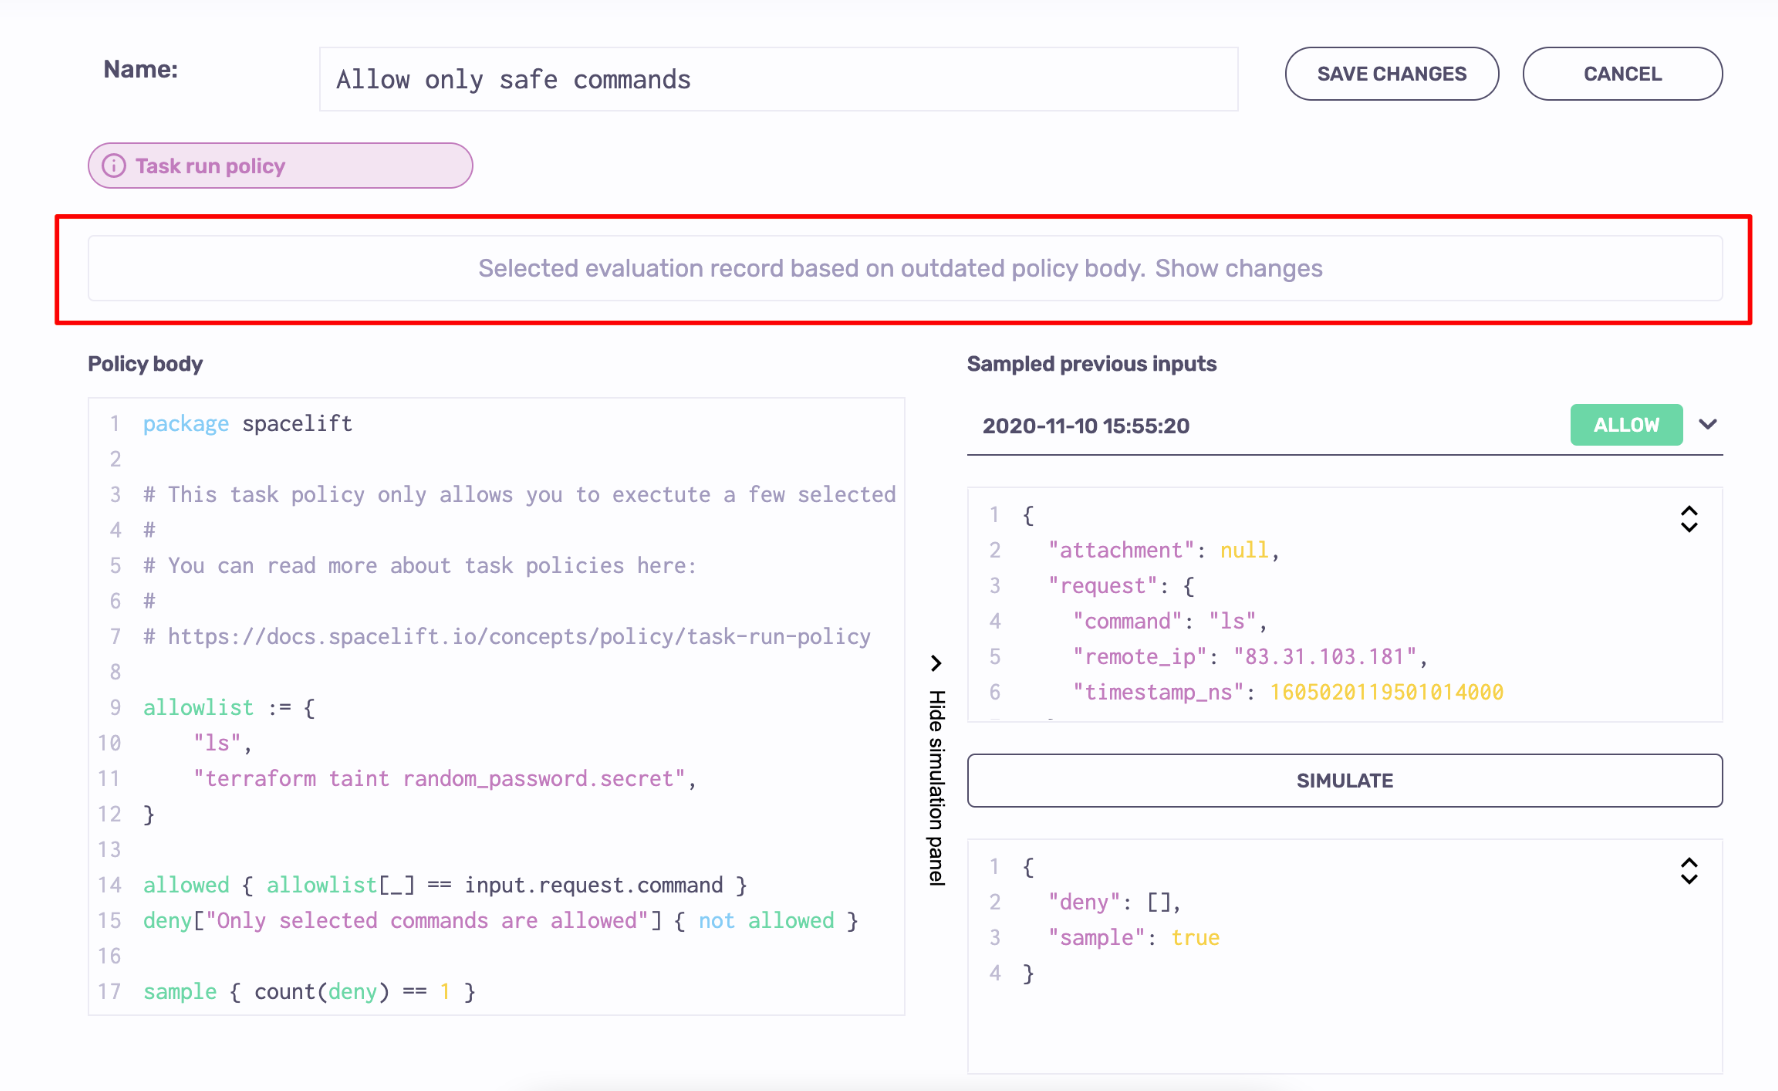The image size is (1778, 1091).
Task: Click the remote_ip value in sampled input
Action: (x=1325, y=657)
